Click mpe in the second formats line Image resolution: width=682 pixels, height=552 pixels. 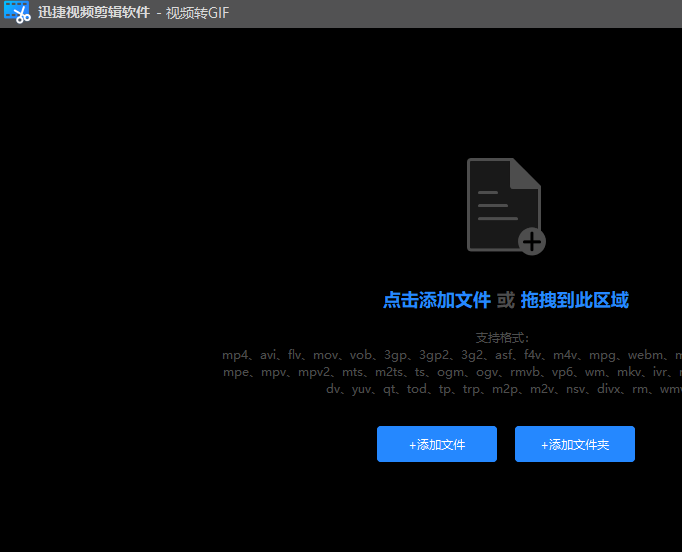(236, 372)
